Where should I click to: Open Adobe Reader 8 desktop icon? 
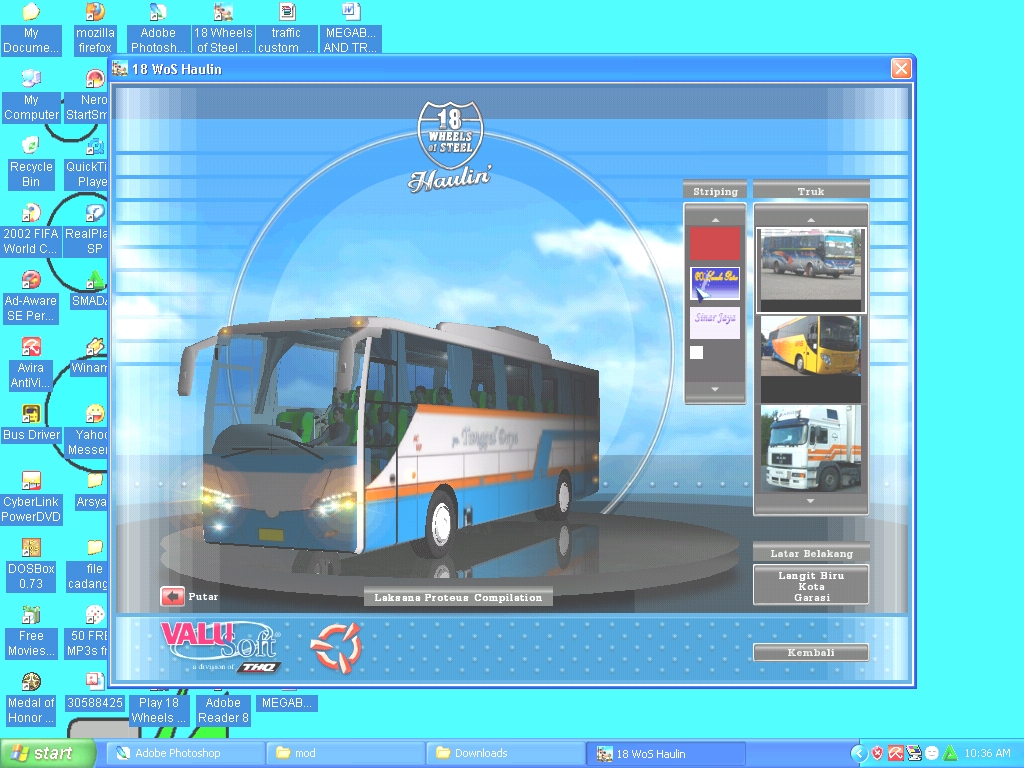click(223, 708)
